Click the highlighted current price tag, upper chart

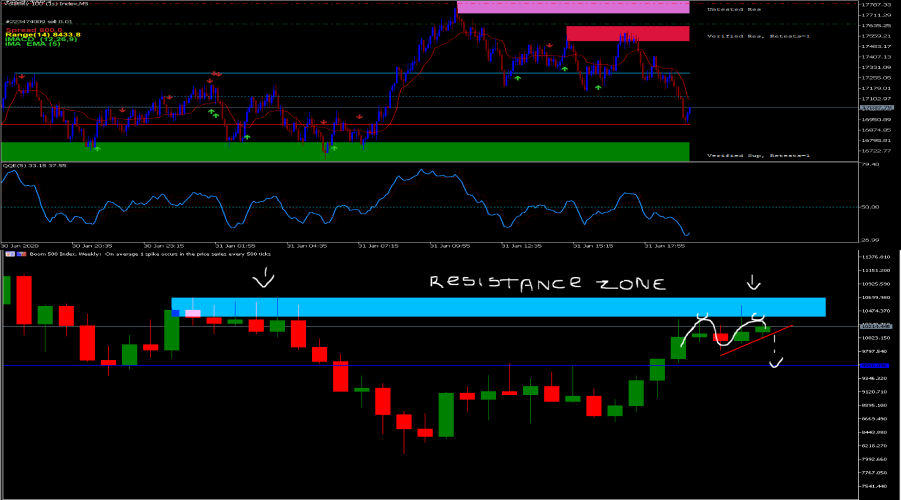(x=877, y=108)
